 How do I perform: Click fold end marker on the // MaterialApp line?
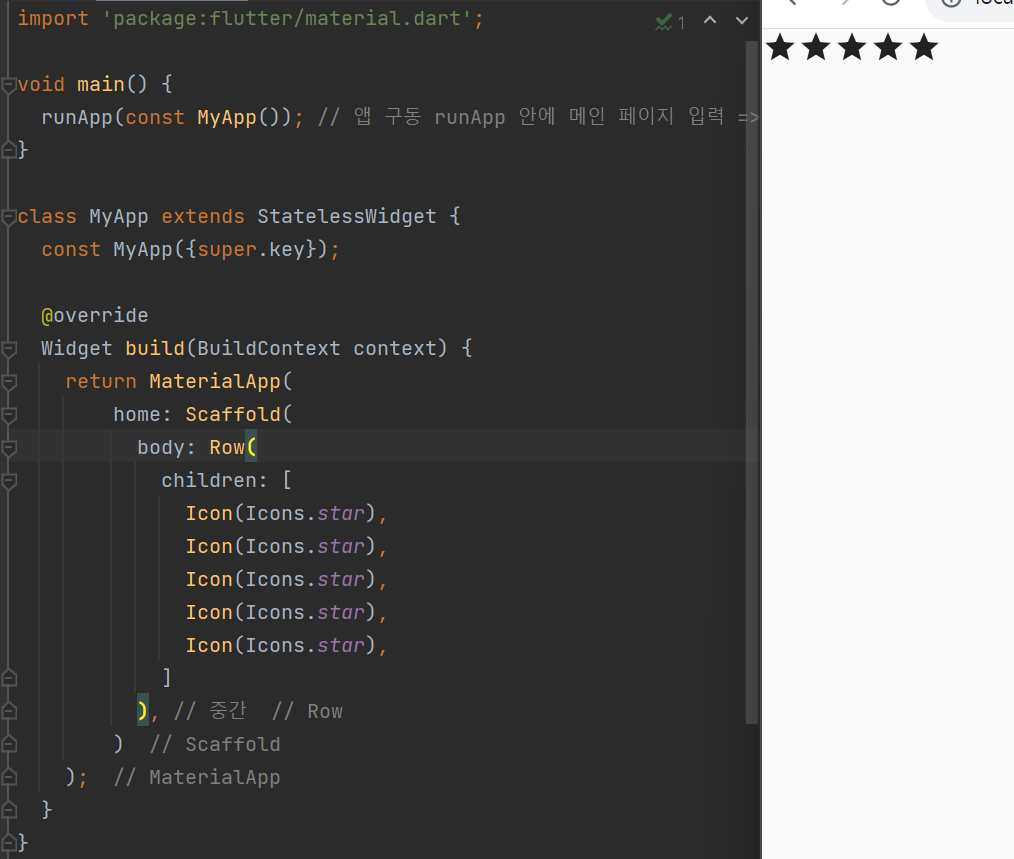(x=9, y=777)
